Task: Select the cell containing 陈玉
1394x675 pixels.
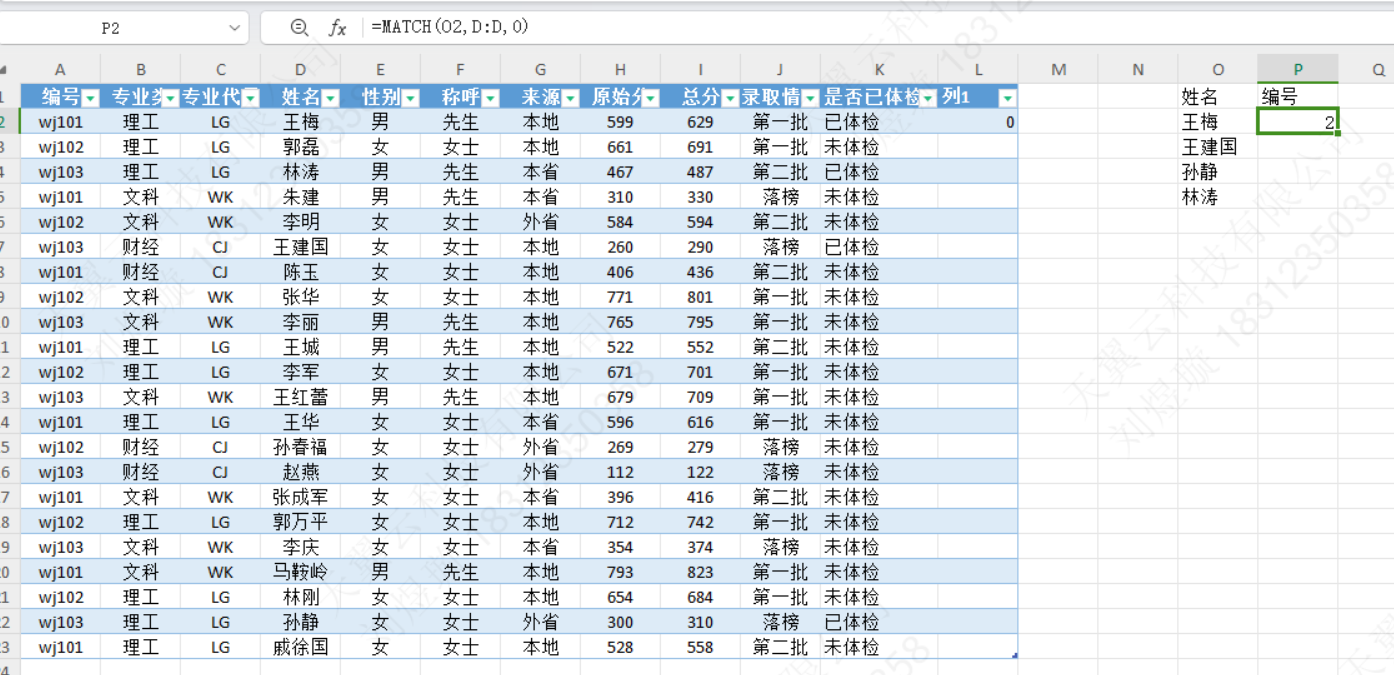Action: coord(300,272)
